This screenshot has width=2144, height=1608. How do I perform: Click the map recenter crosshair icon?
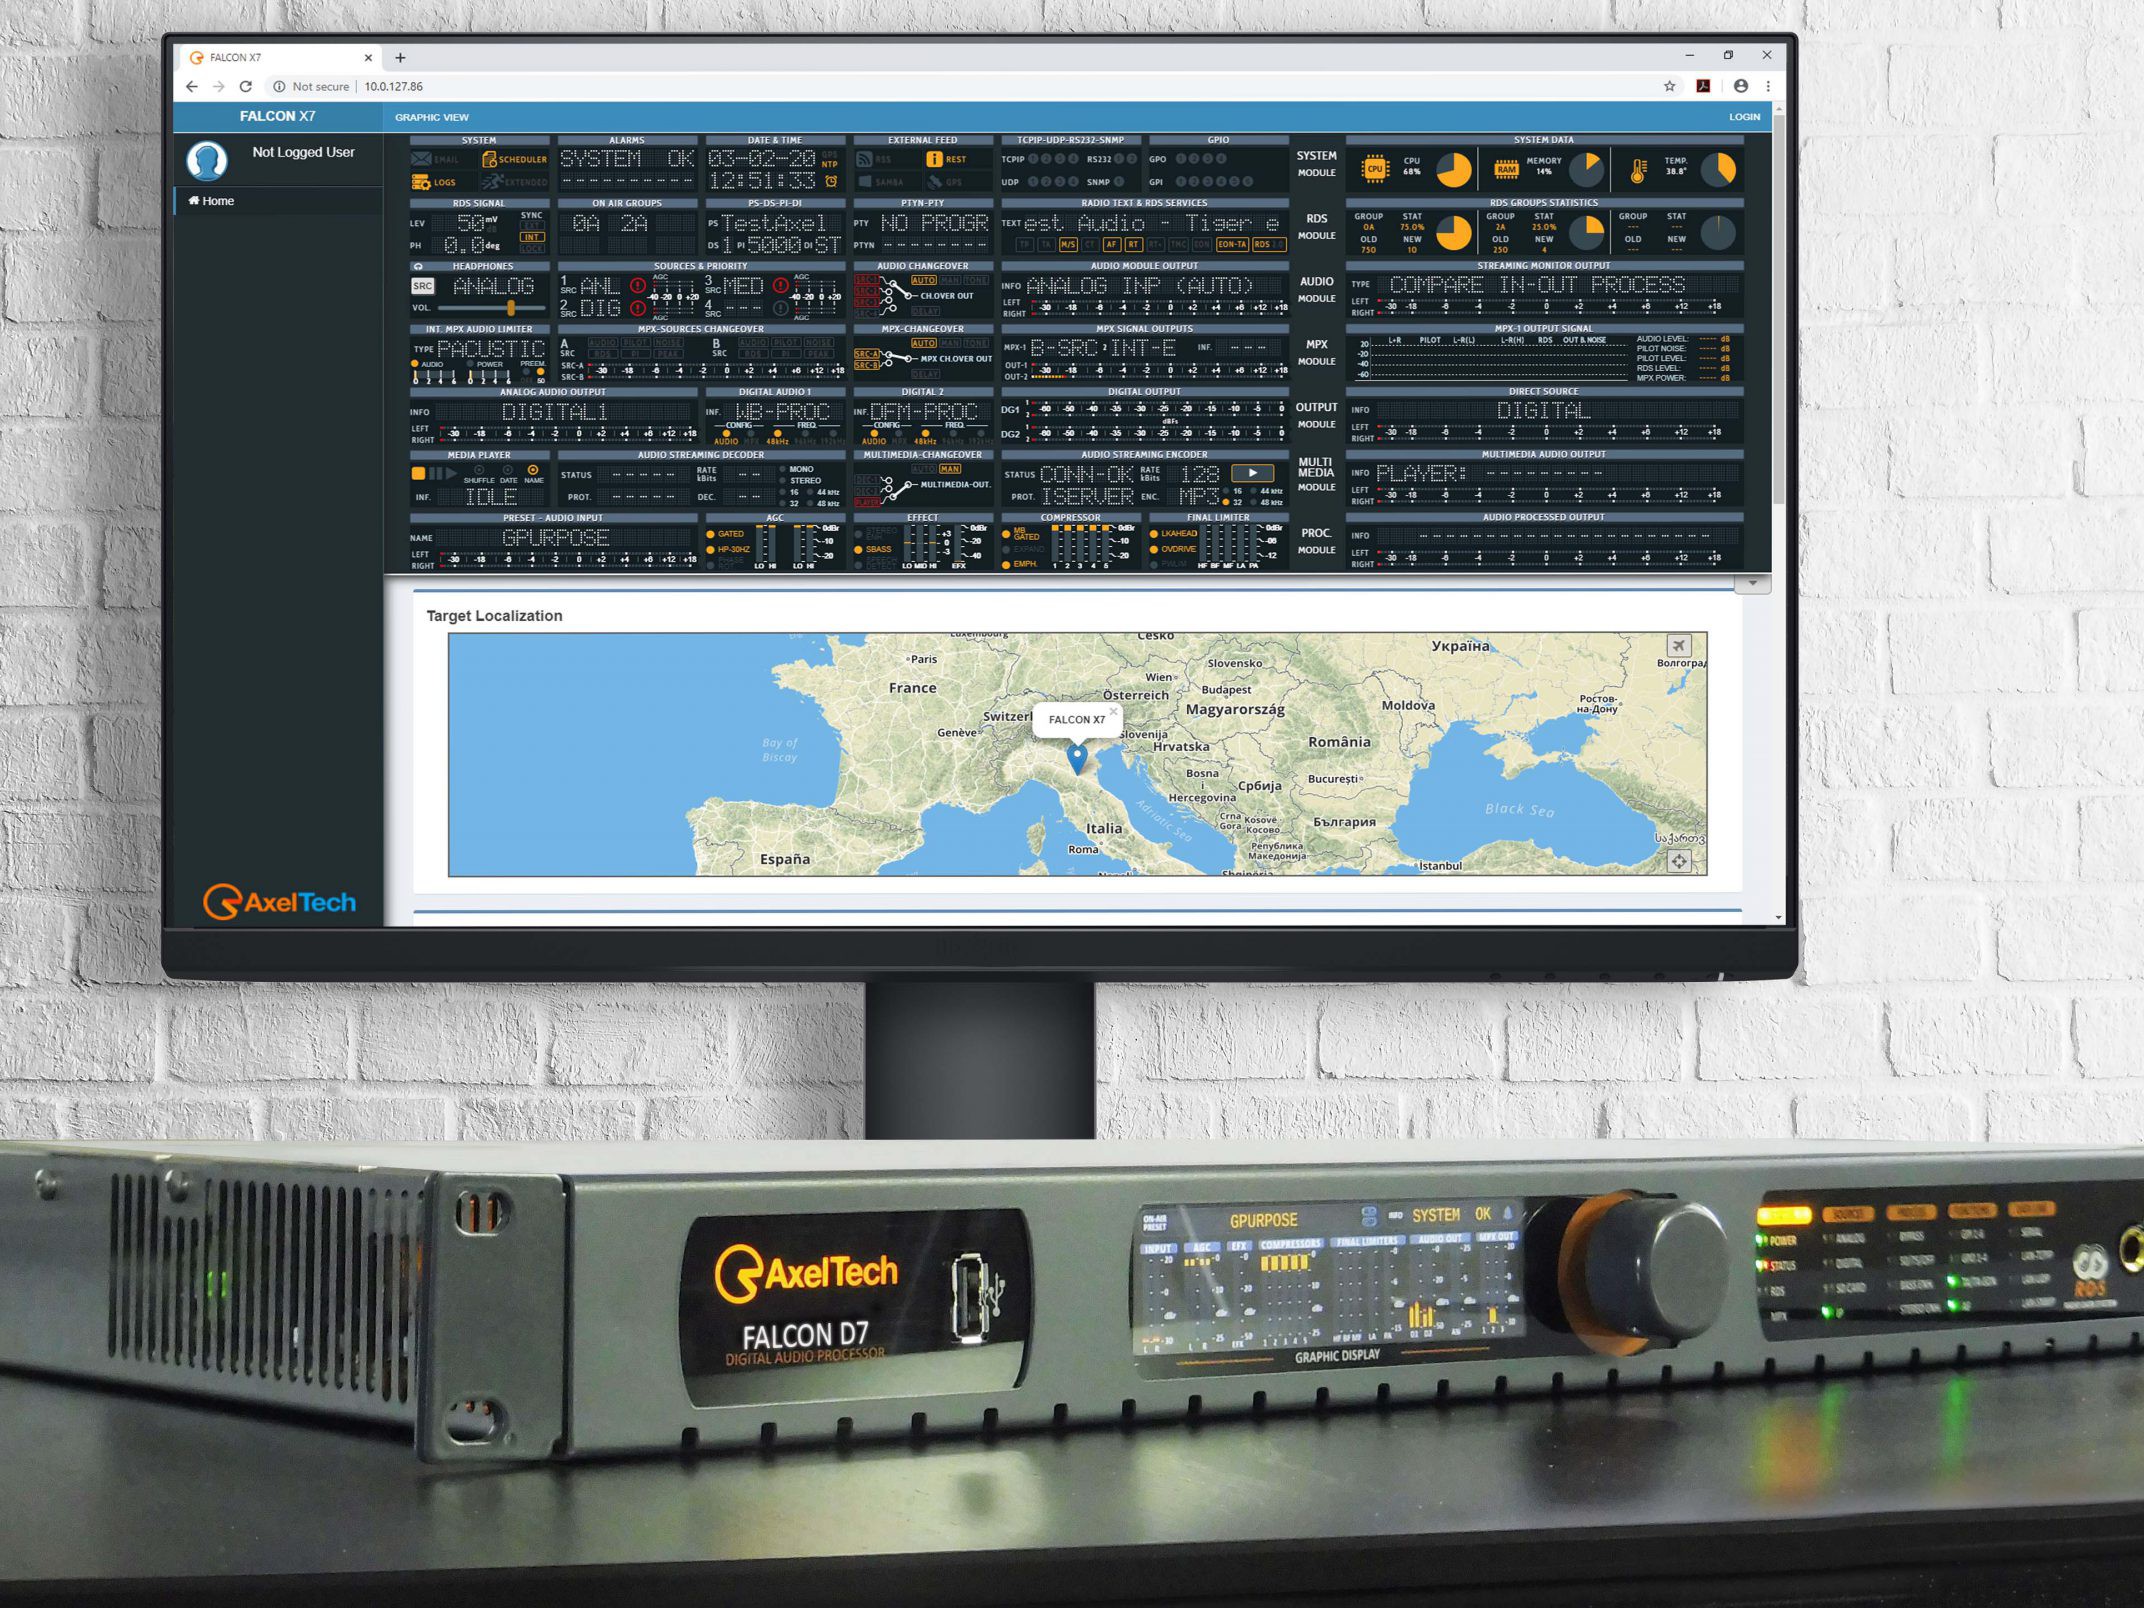pyautogui.click(x=1678, y=861)
